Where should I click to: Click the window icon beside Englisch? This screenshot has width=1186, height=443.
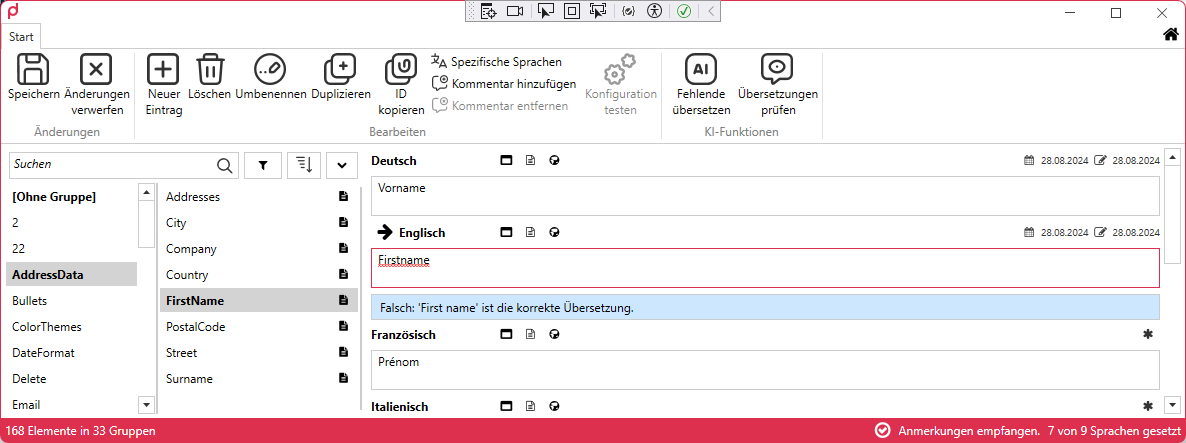click(507, 232)
